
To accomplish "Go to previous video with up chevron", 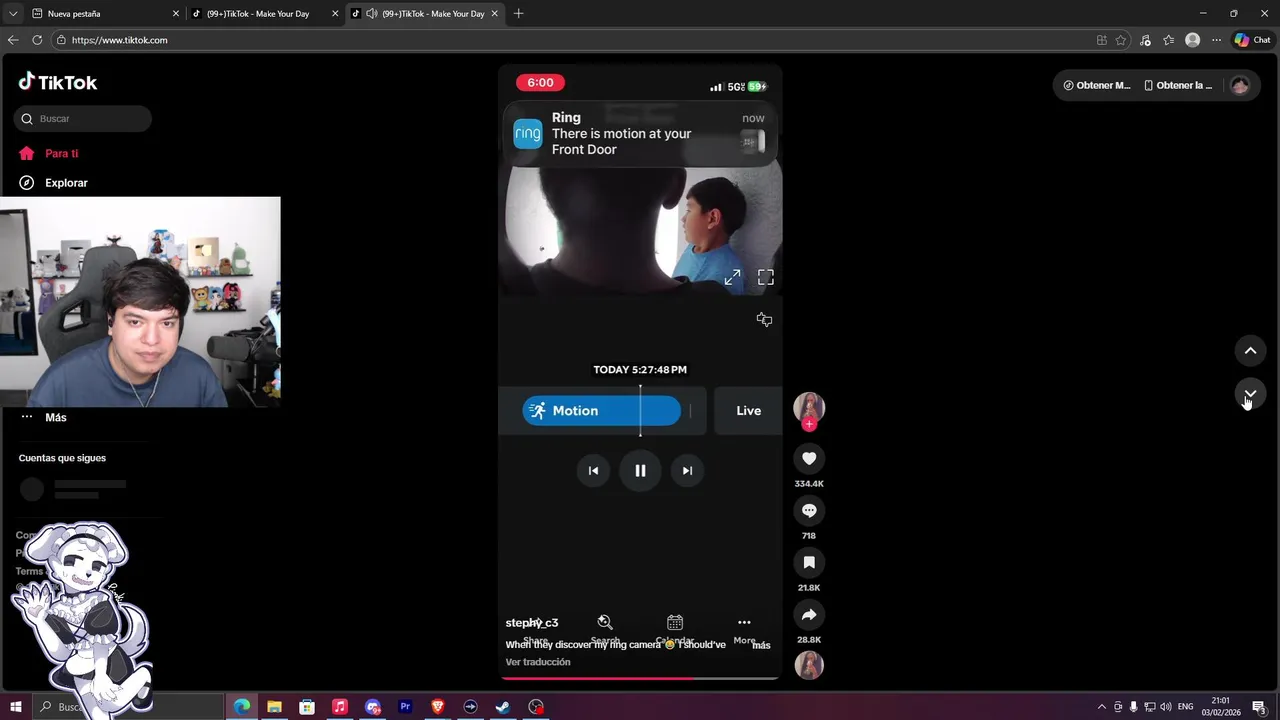I will [x=1250, y=350].
